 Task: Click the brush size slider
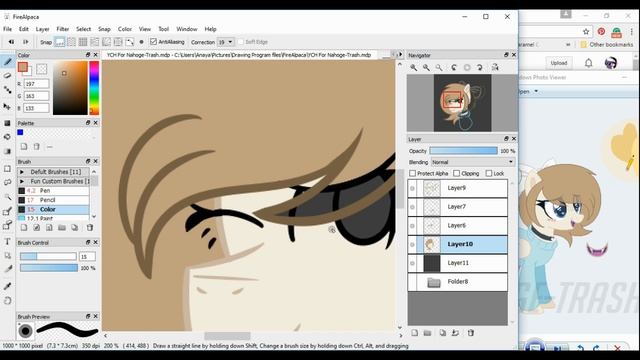pyautogui.click(x=48, y=256)
